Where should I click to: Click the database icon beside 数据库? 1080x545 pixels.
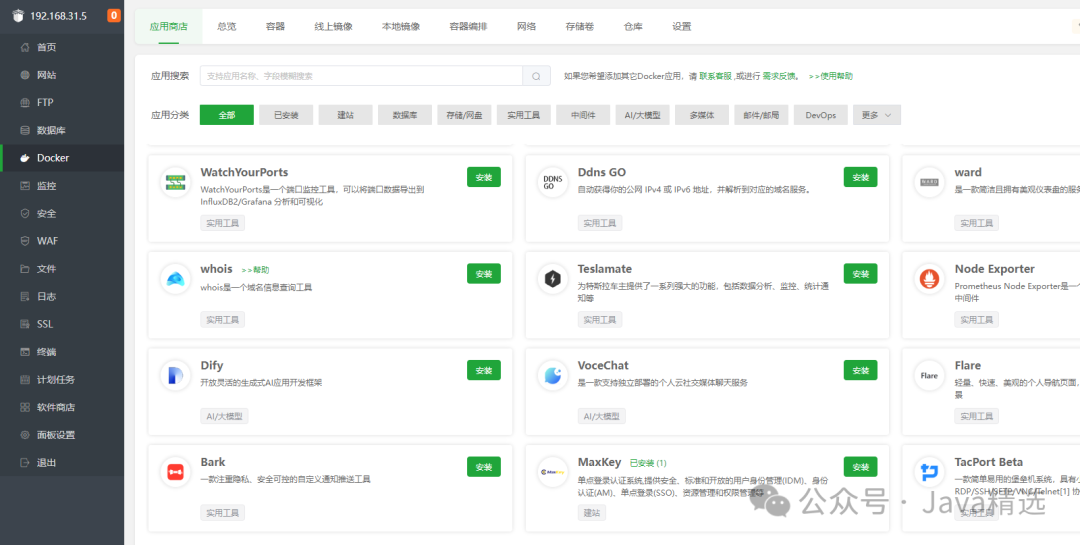25,130
